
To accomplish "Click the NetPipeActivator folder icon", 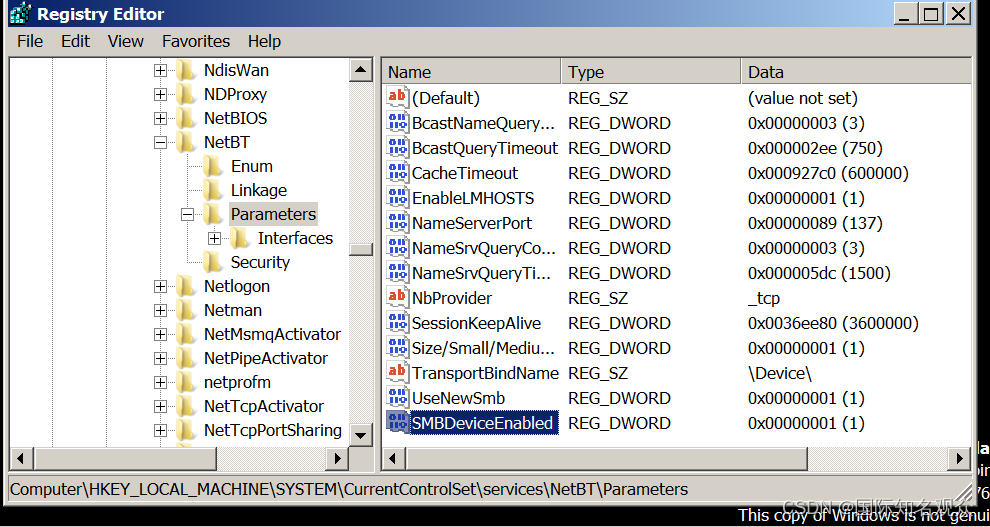I will [x=186, y=358].
